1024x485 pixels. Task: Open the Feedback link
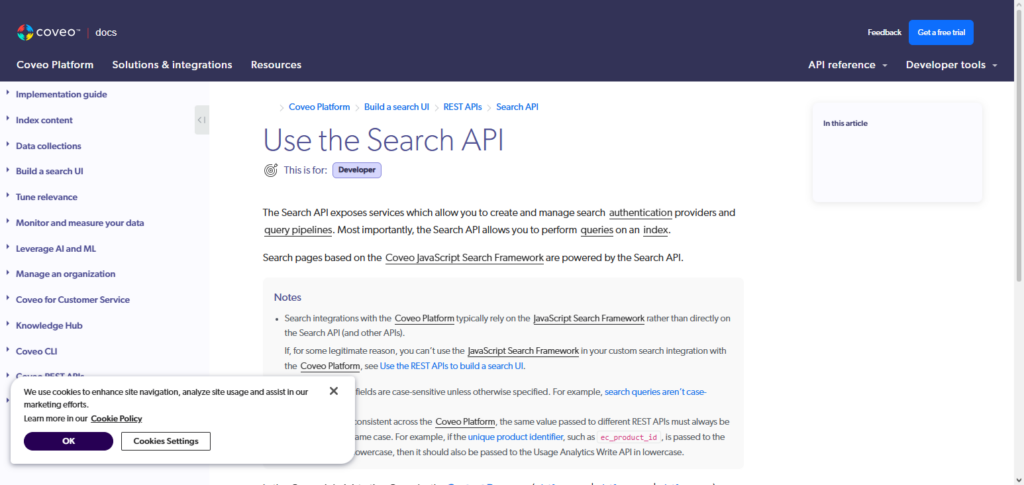tap(884, 32)
